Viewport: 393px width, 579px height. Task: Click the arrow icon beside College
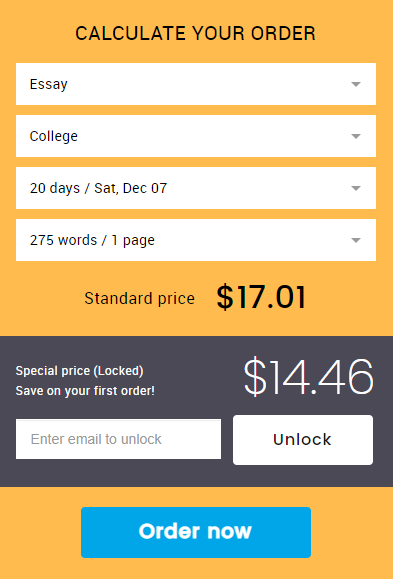[356, 137]
